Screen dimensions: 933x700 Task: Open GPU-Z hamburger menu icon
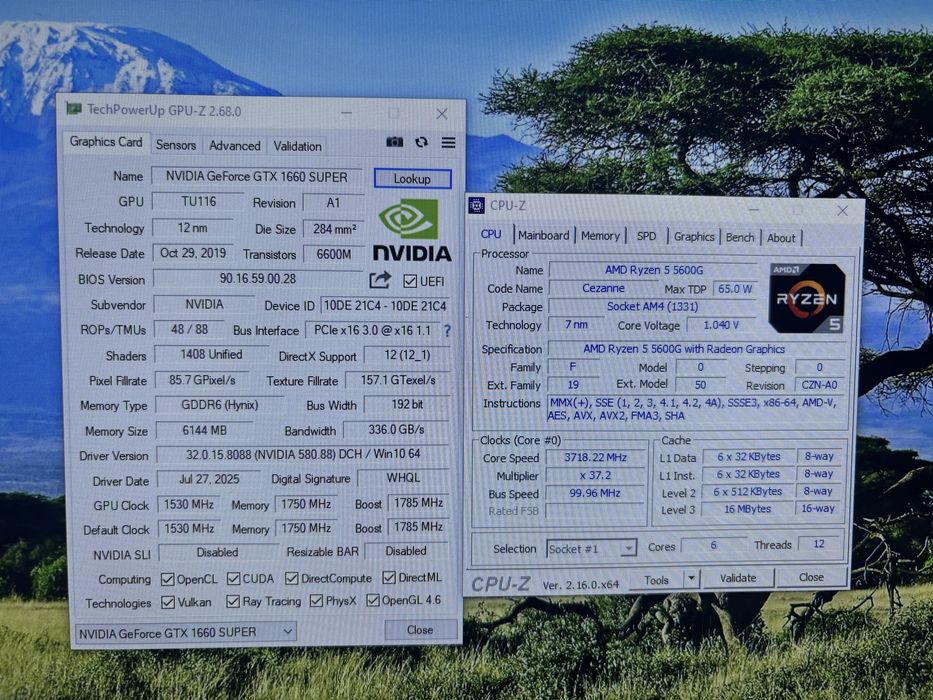pos(448,142)
